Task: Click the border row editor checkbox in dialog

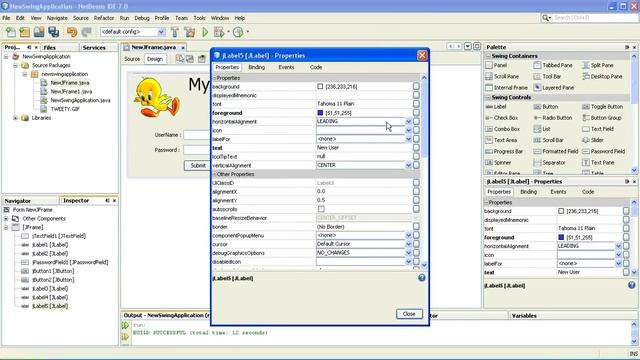Action: (x=416, y=226)
